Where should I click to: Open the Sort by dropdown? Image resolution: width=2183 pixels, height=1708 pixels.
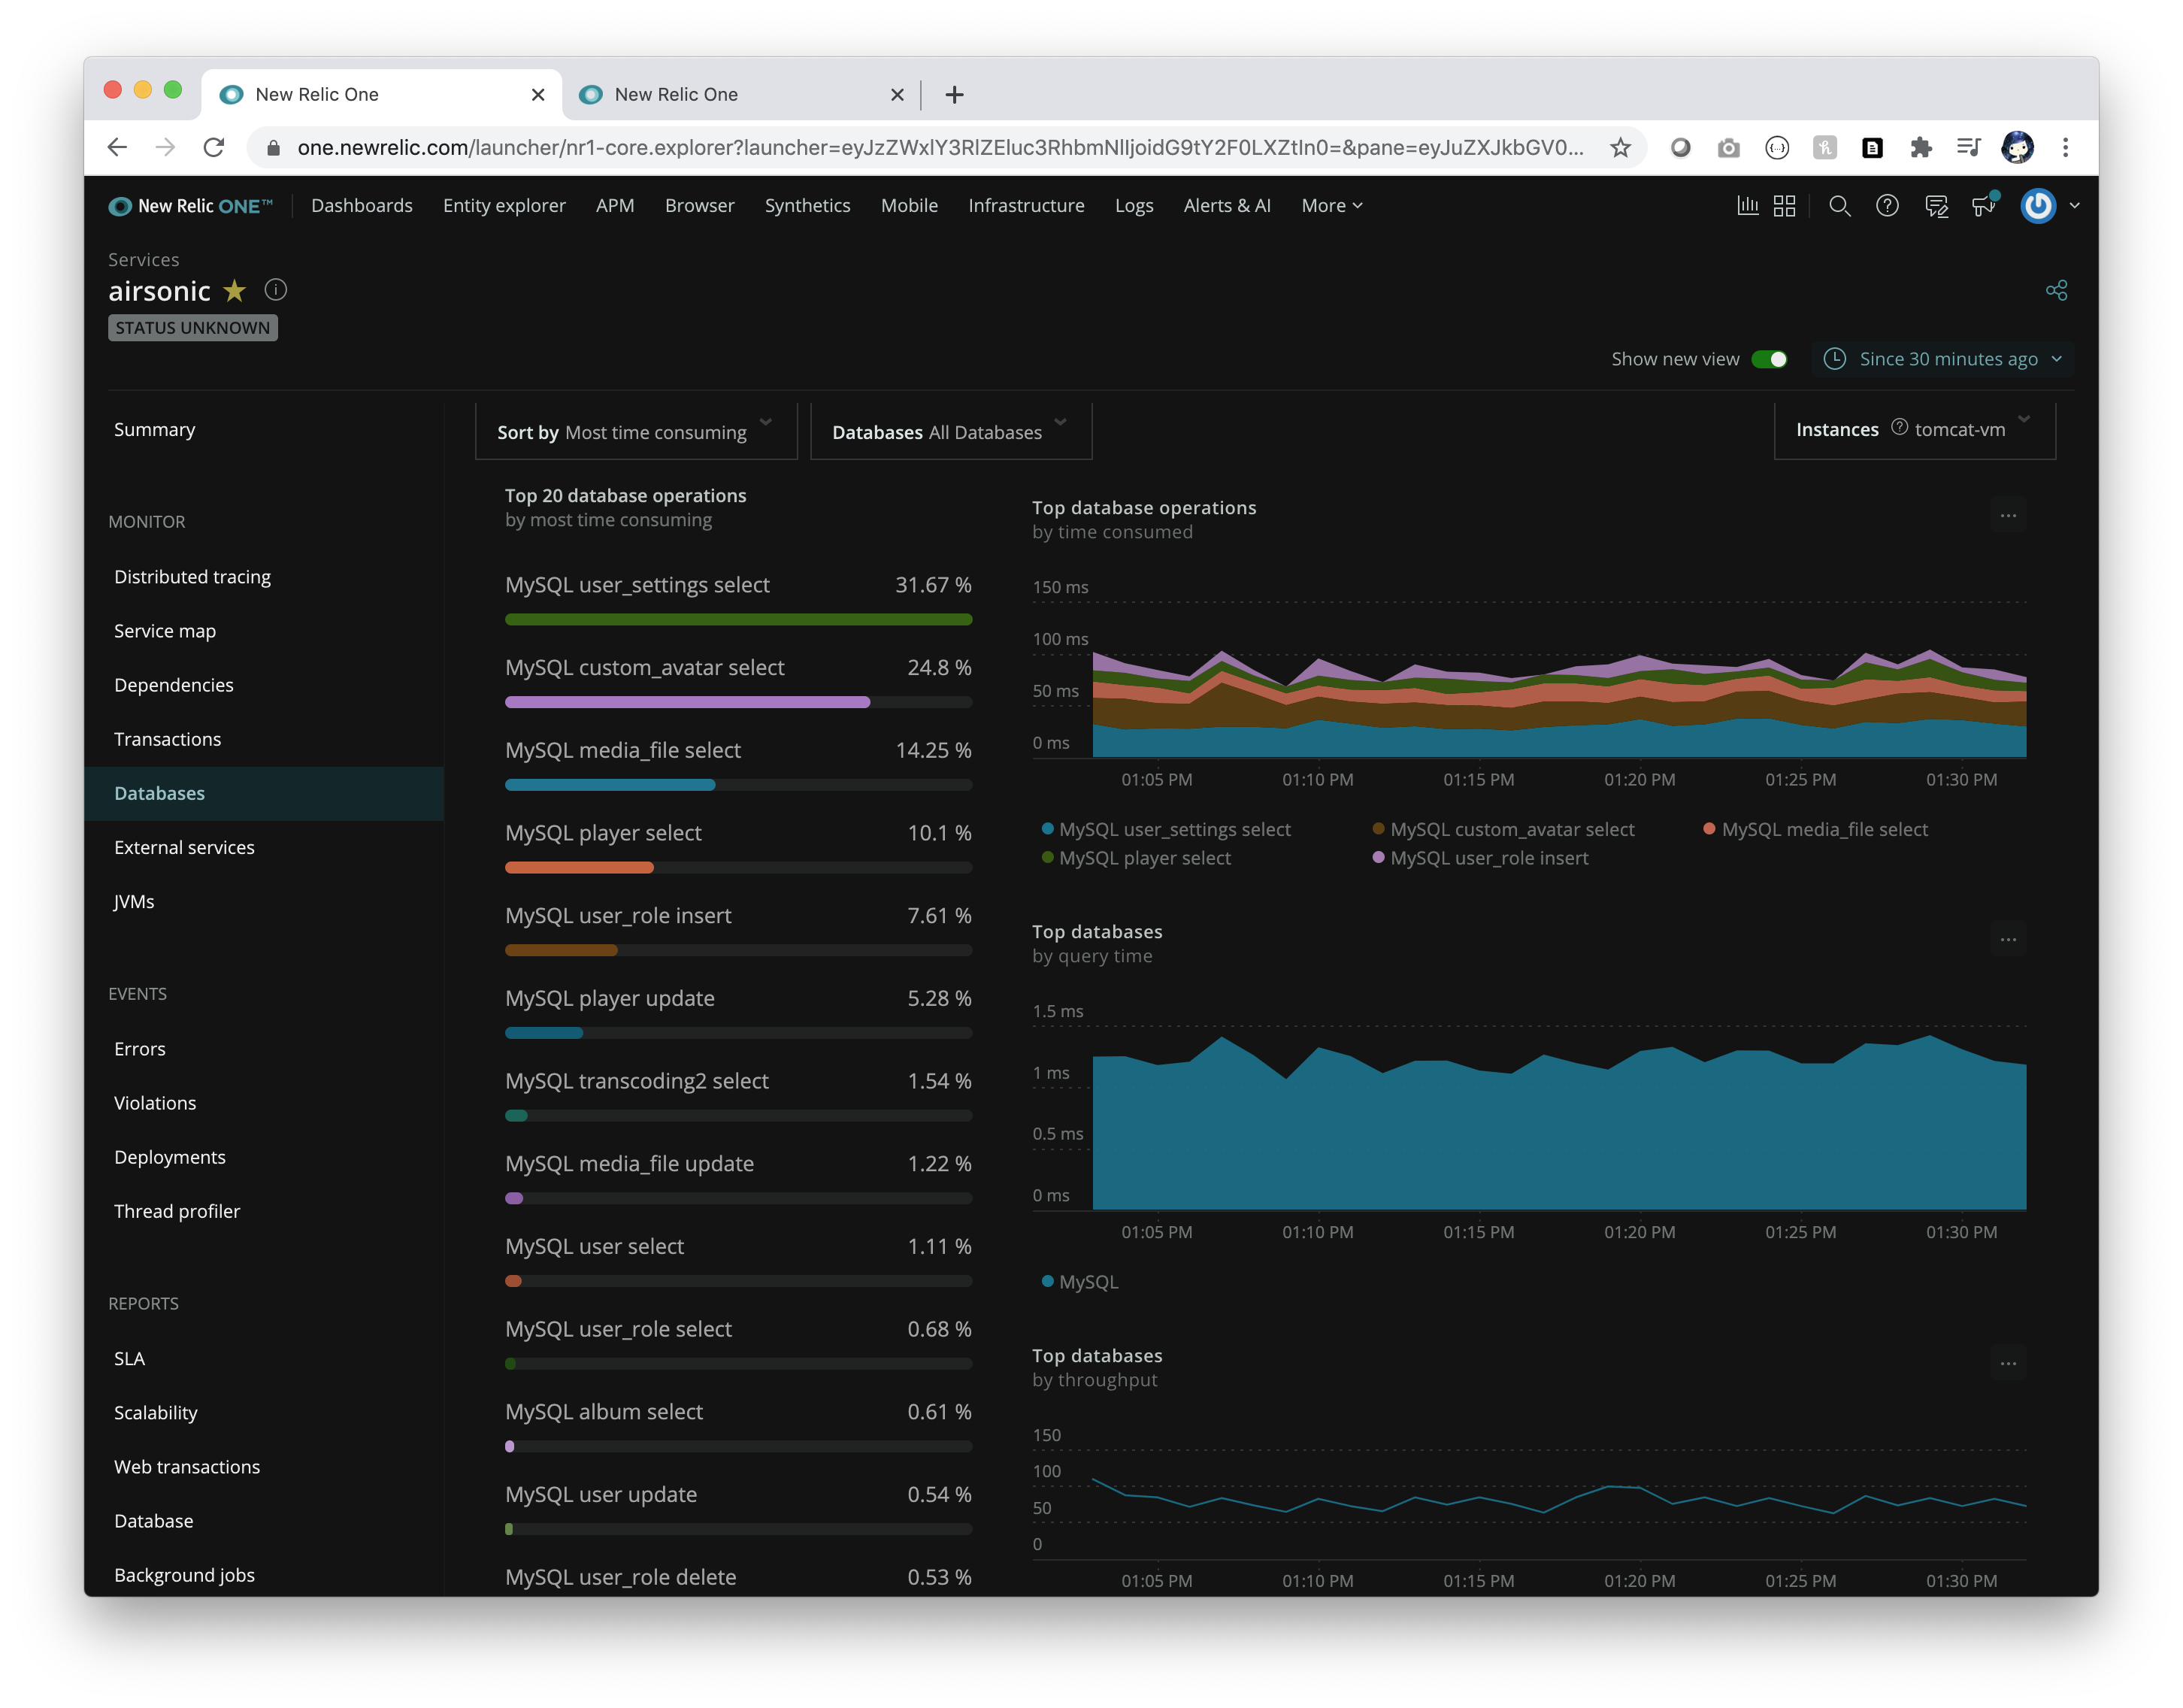tap(636, 432)
